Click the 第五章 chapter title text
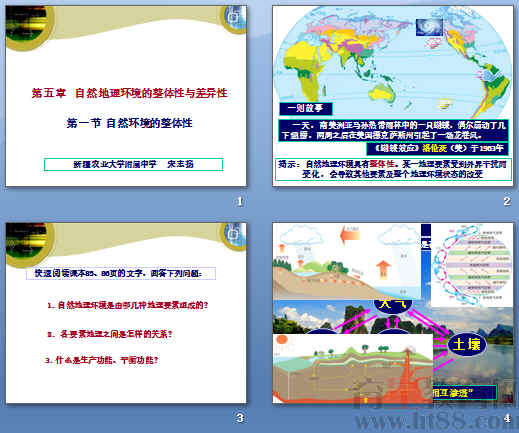519x433 pixels. [129, 93]
